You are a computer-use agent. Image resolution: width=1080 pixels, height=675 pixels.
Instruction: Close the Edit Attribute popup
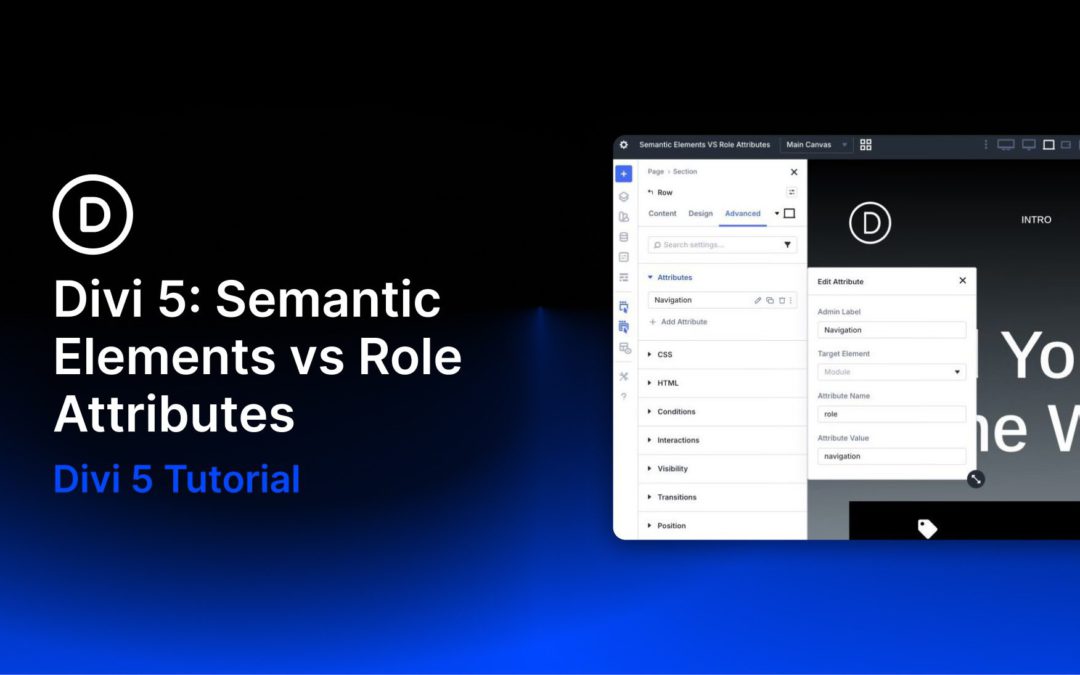click(962, 280)
